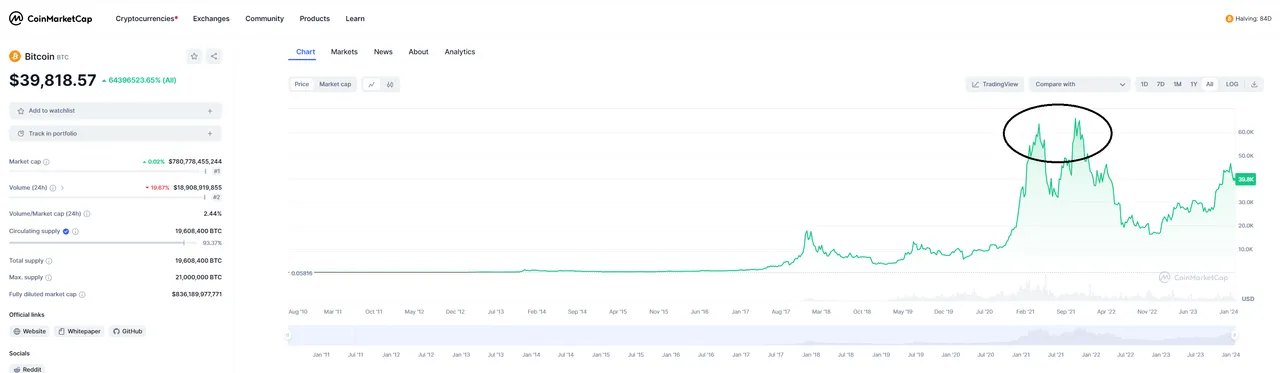The height and width of the screenshot is (373, 1280).
Task: Click Track in portfolio button
Action: tap(115, 133)
